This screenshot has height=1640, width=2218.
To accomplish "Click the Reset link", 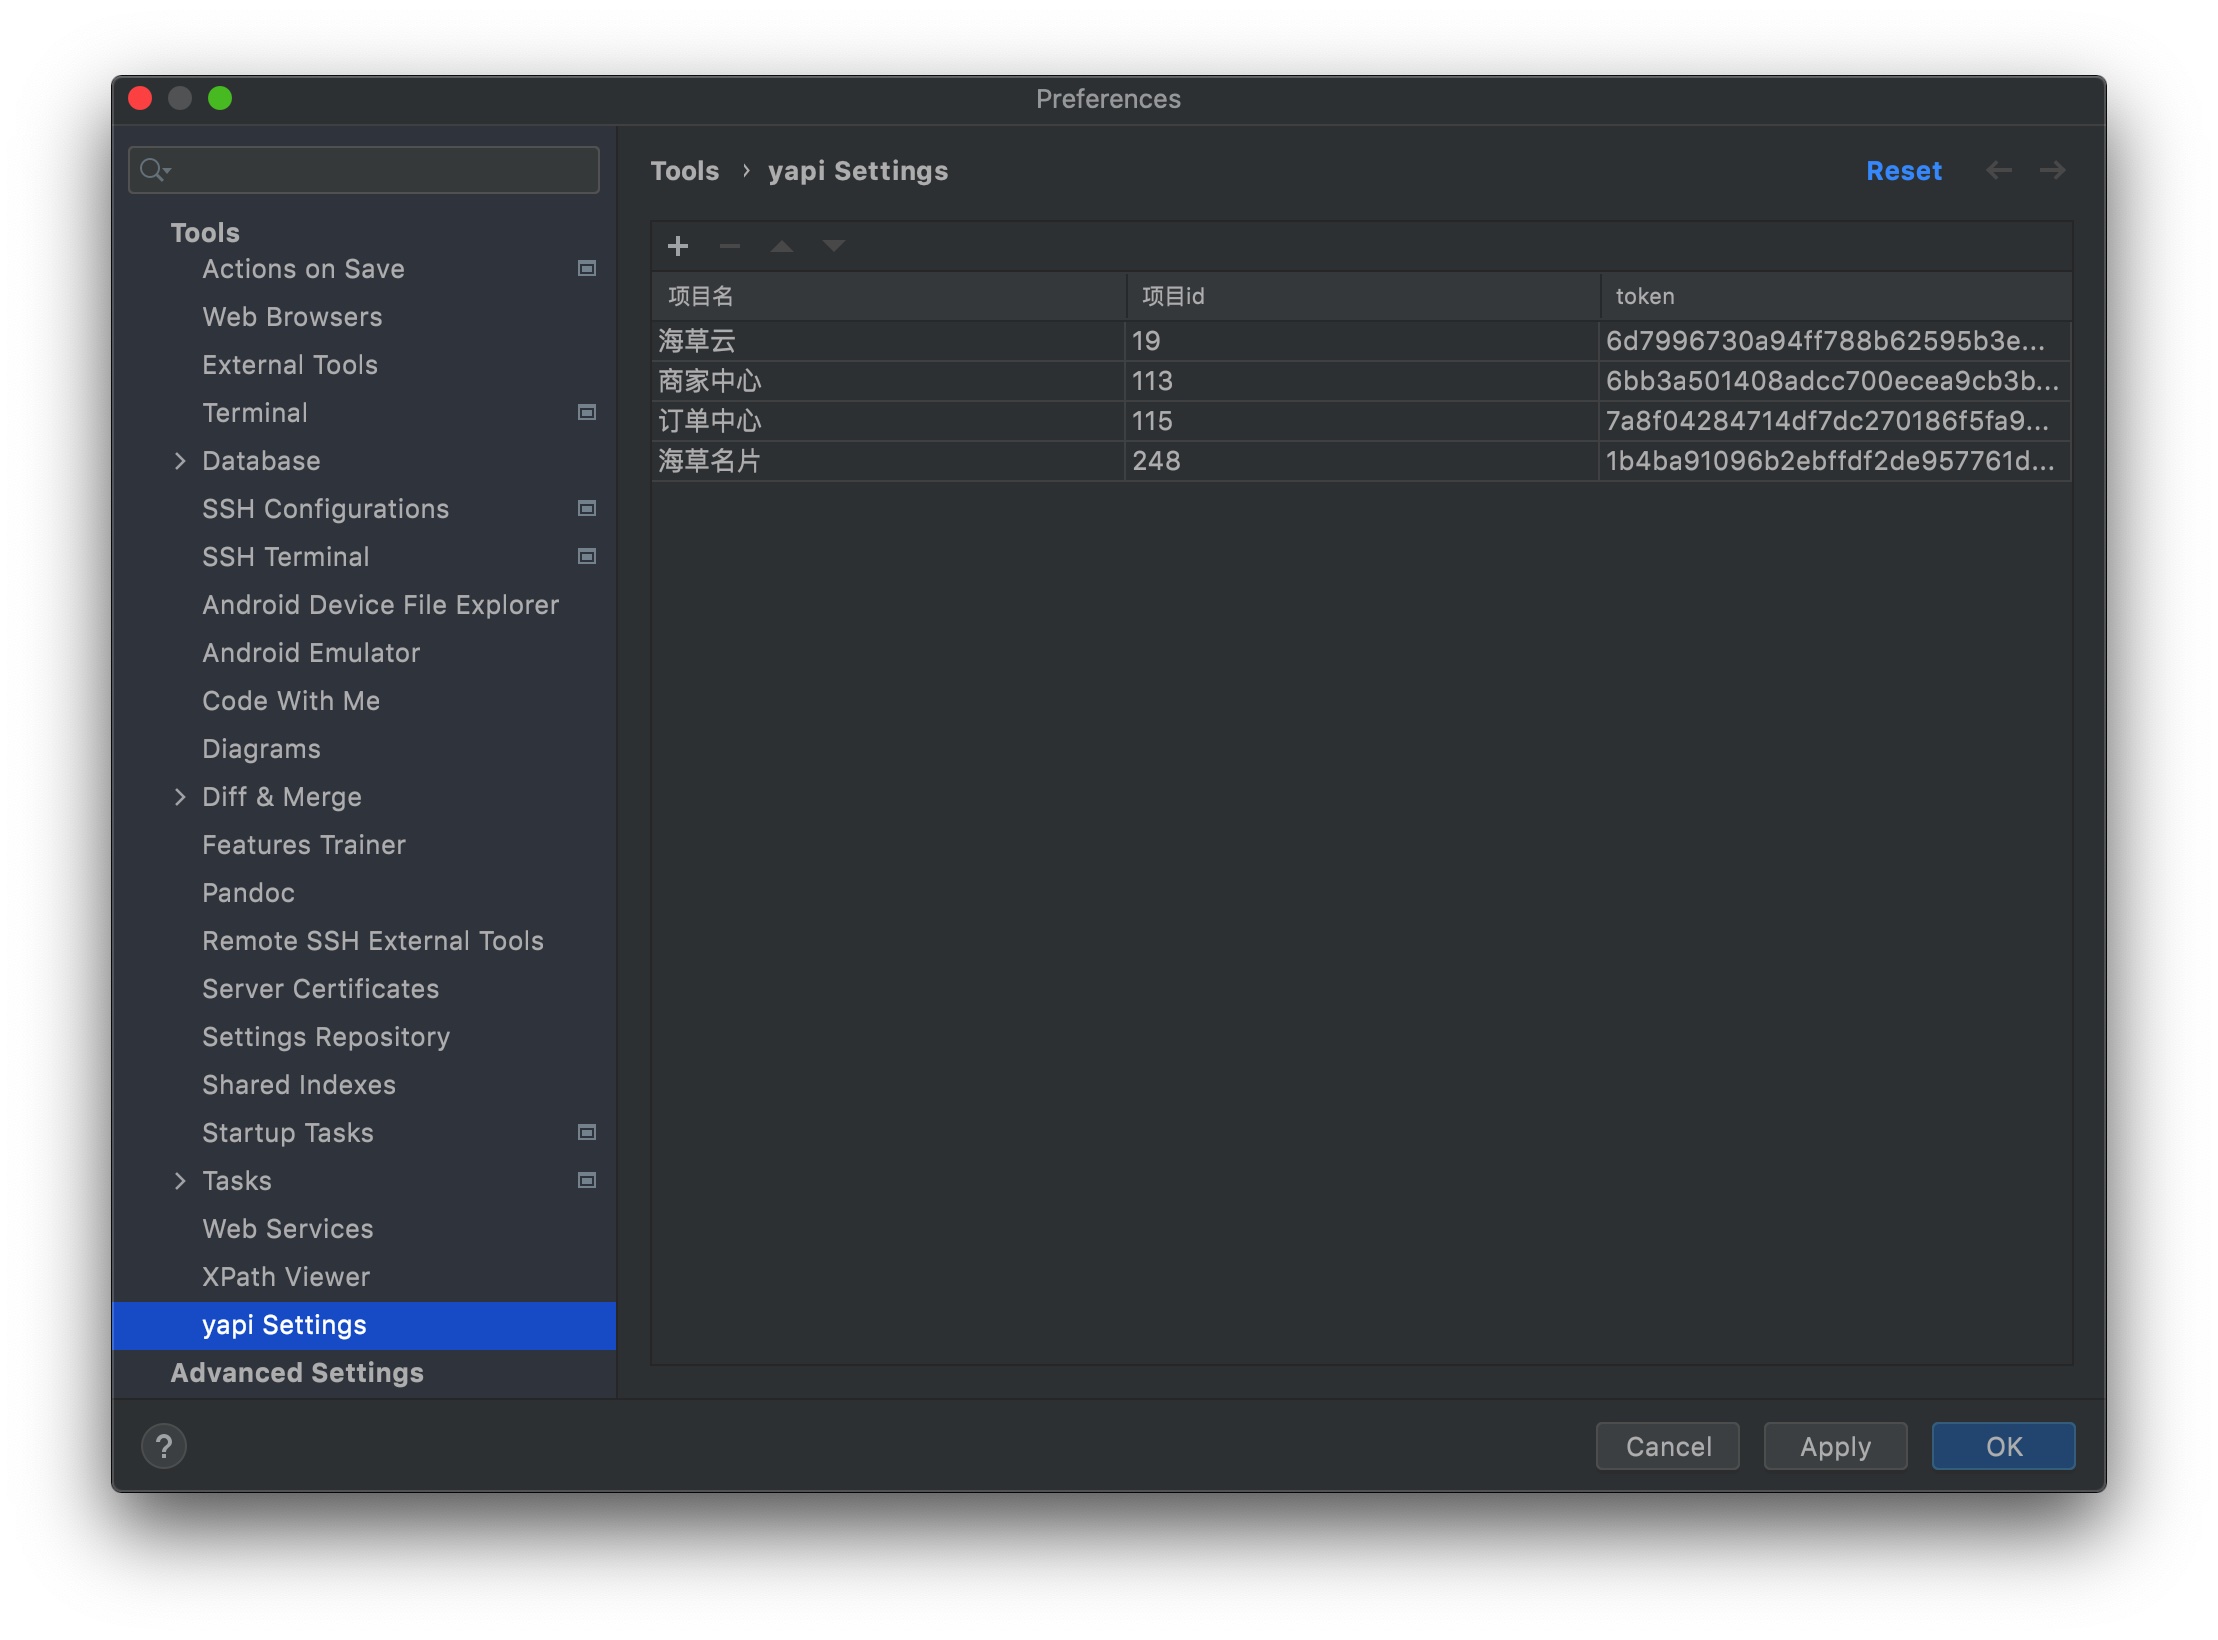I will 1904,171.
